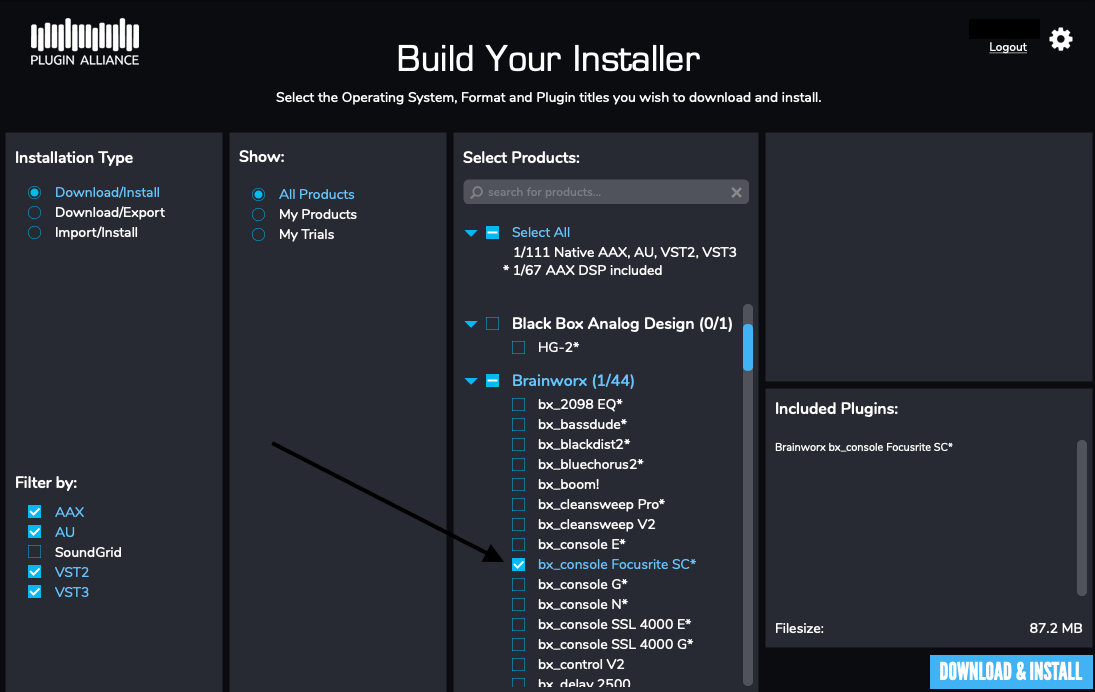1095x692 pixels.
Task: Click the Black Box Analog Design (0/1) label
Action: 622,323
